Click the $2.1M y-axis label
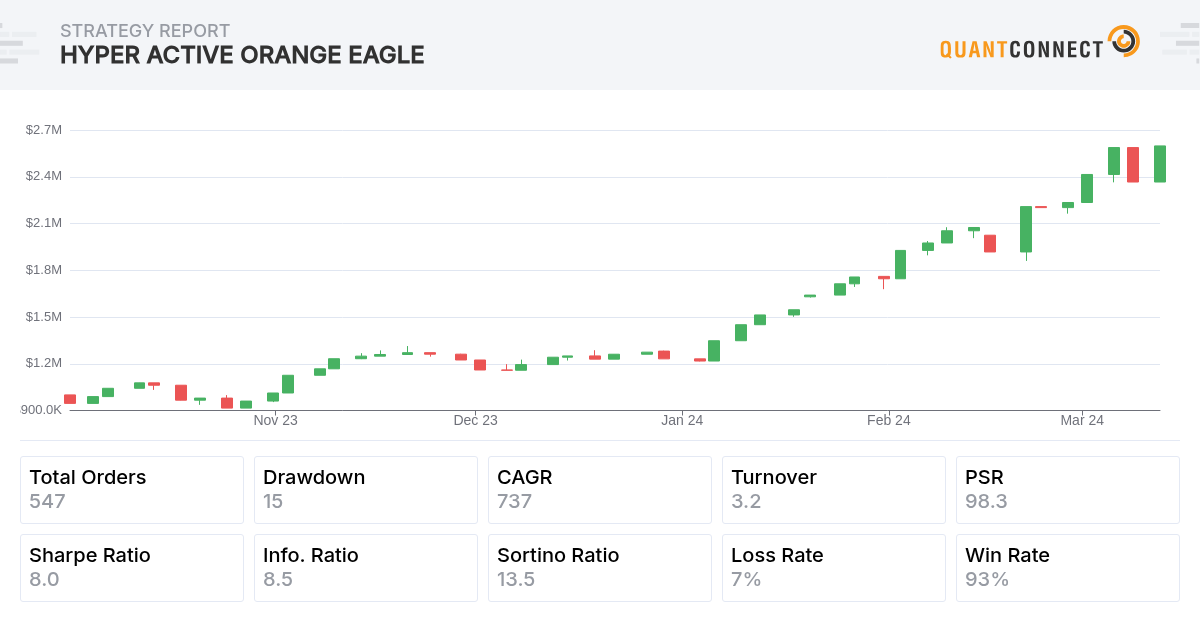Viewport: 1200px width, 632px height. 44,223
